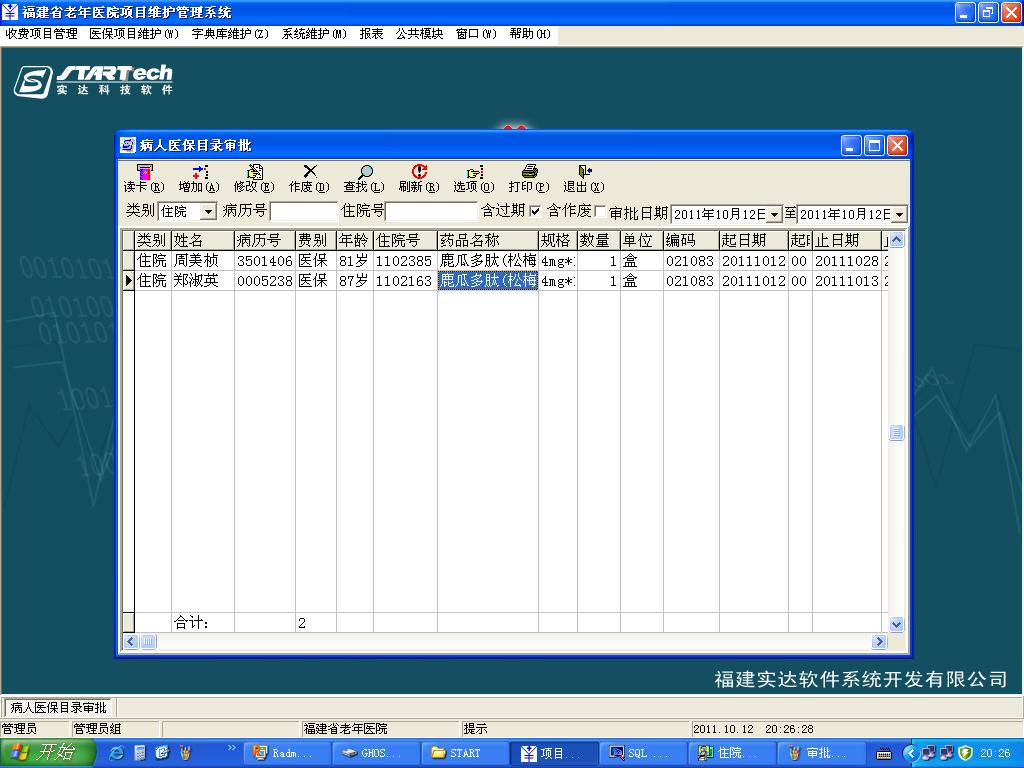The height and width of the screenshot is (768, 1024).
Task: Expand quick launch chevron on taskbar
Action: (x=231, y=748)
